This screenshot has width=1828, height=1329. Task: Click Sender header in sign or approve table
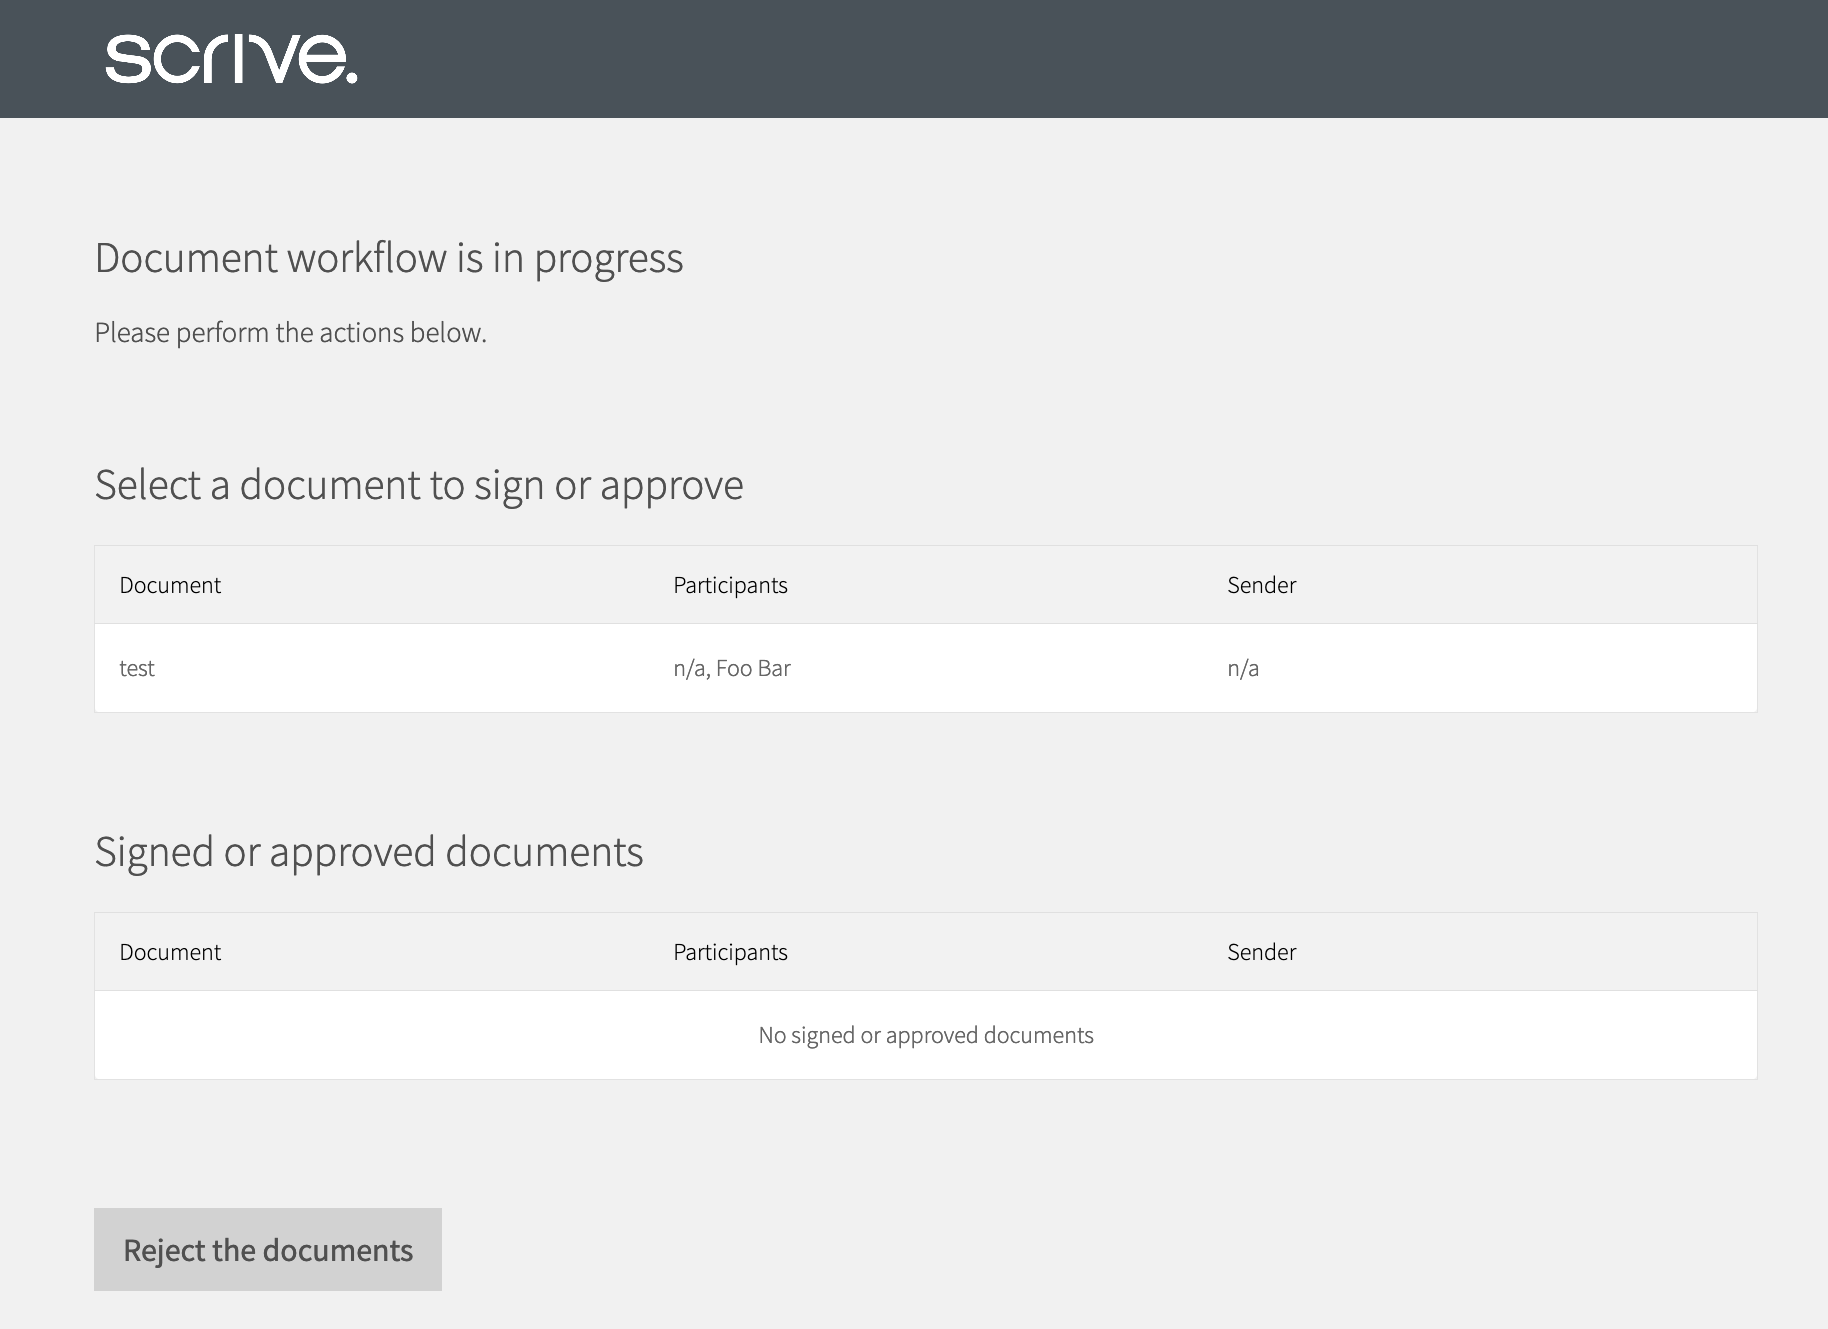click(1262, 585)
